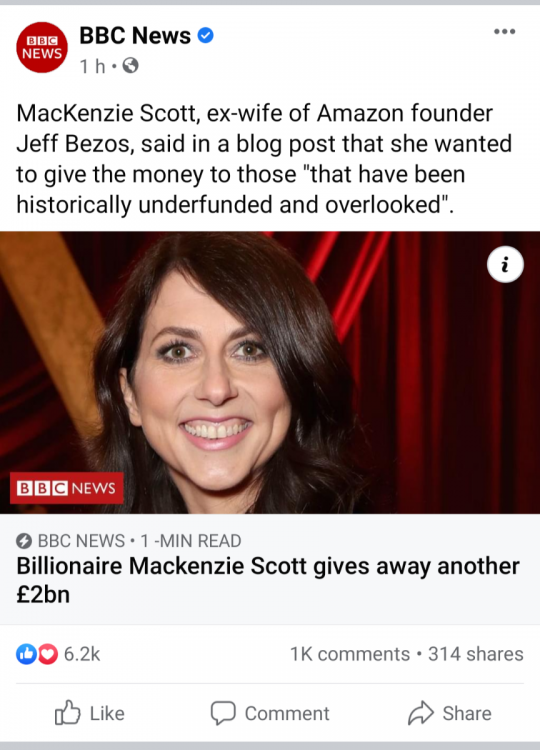540x750 pixels.
Task: Like the post using Like button
Action: click(x=89, y=713)
